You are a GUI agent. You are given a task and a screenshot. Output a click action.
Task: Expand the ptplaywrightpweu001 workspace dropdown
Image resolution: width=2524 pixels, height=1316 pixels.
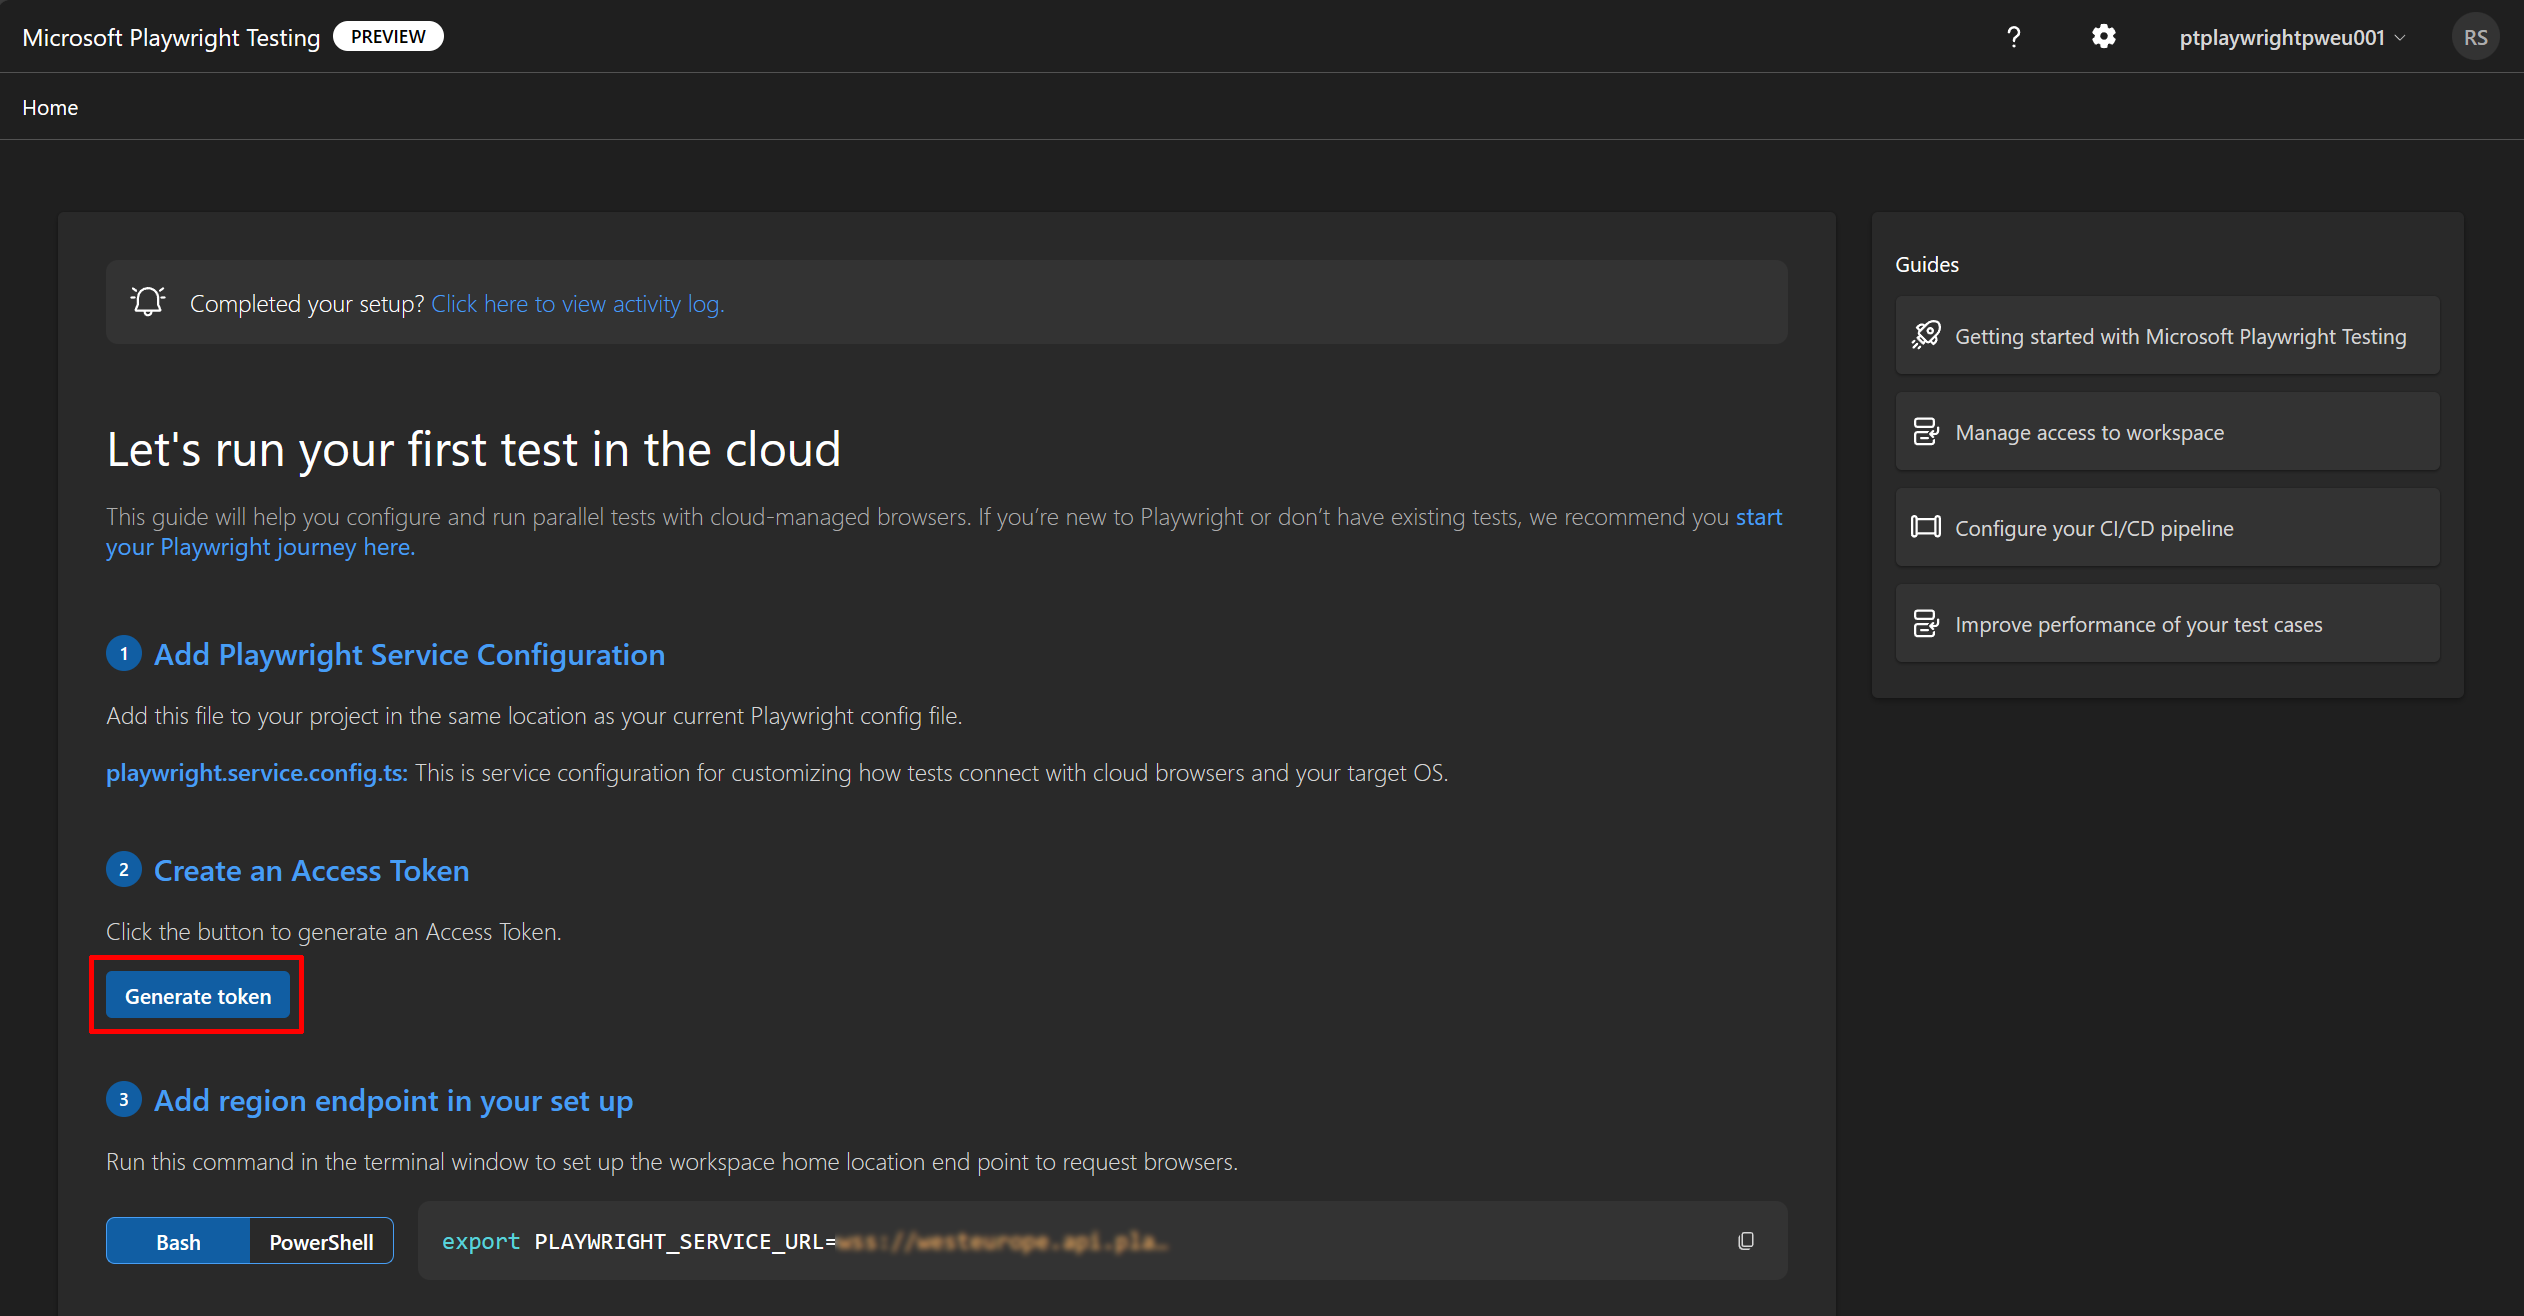[x=2292, y=37]
